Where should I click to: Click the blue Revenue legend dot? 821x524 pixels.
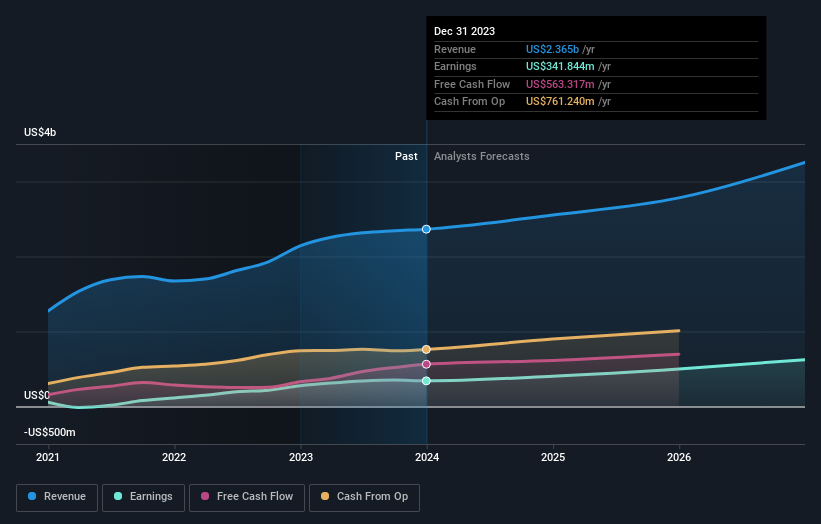(x=32, y=496)
